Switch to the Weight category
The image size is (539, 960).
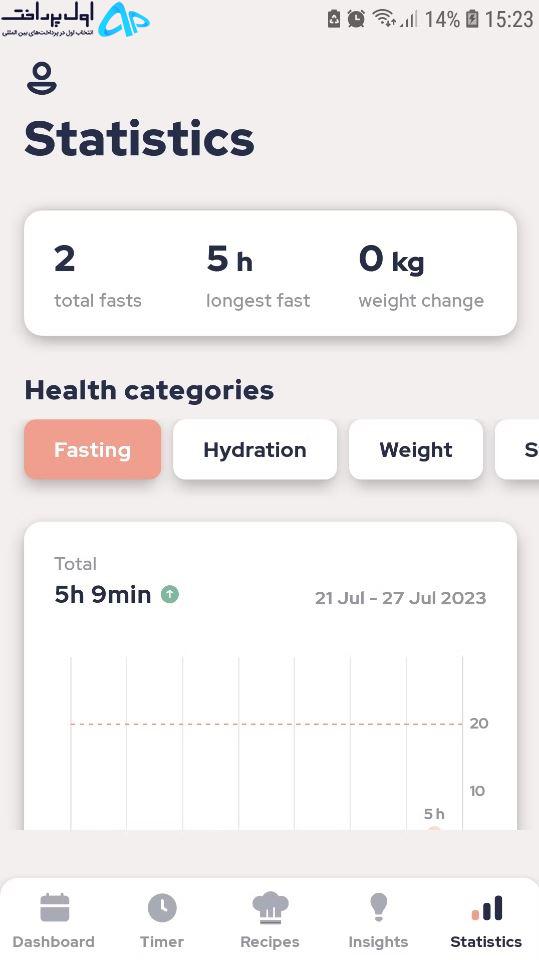(x=416, y=449)
